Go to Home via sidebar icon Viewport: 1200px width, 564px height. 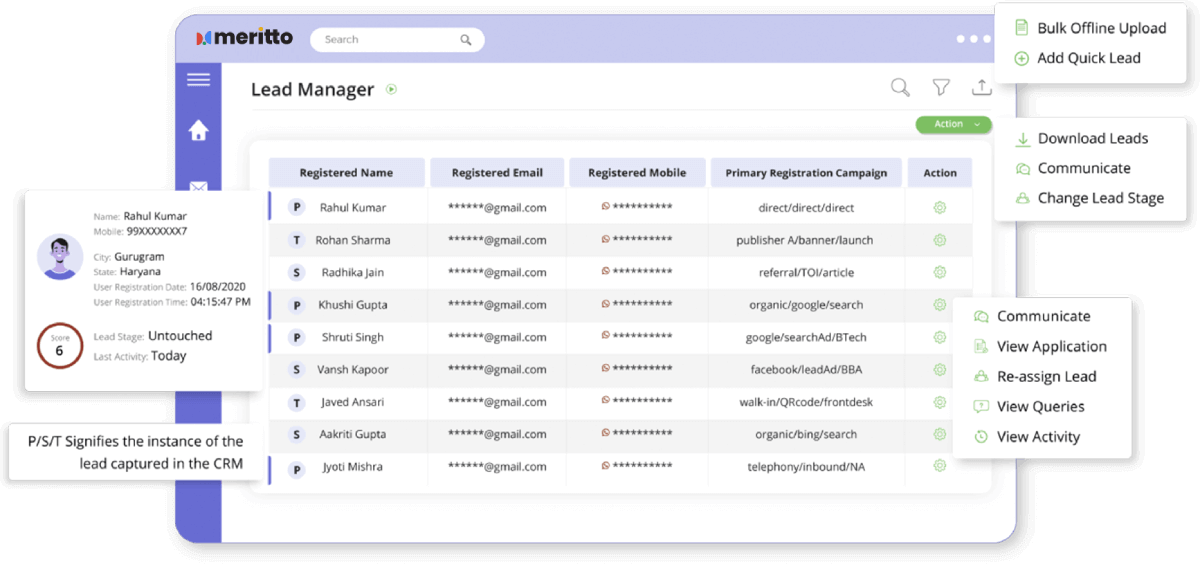click(x=198, y=130)
